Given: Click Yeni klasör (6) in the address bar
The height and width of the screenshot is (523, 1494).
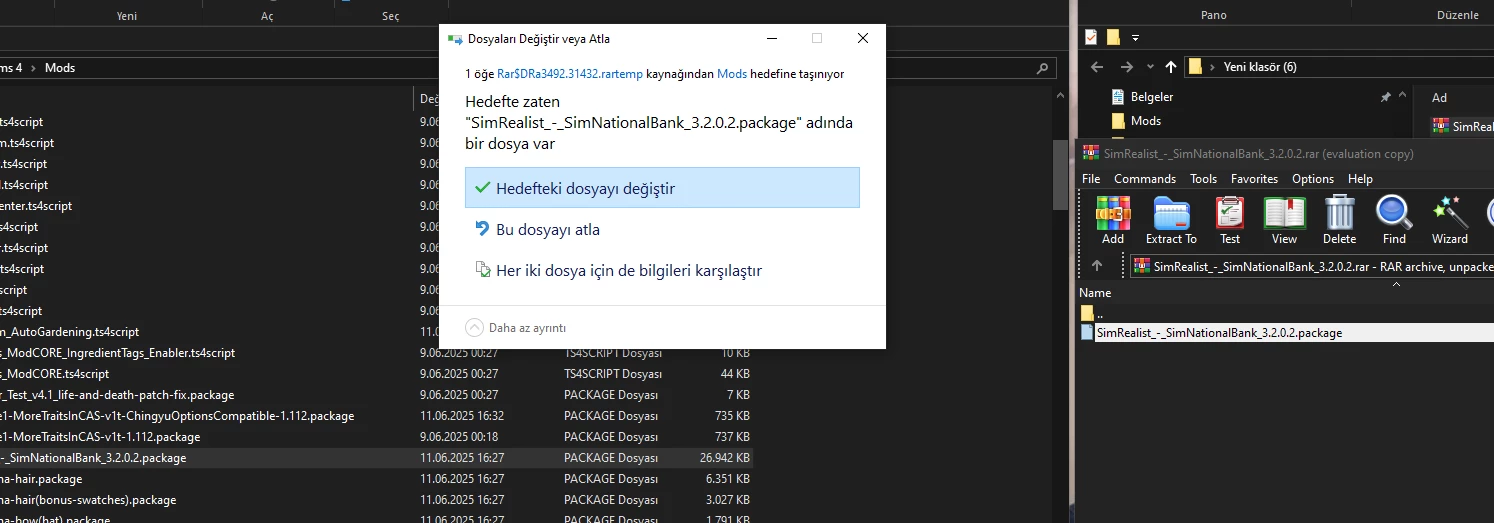Looking at the screenshot, I should pyautogui.click(x=1260, y=67).
